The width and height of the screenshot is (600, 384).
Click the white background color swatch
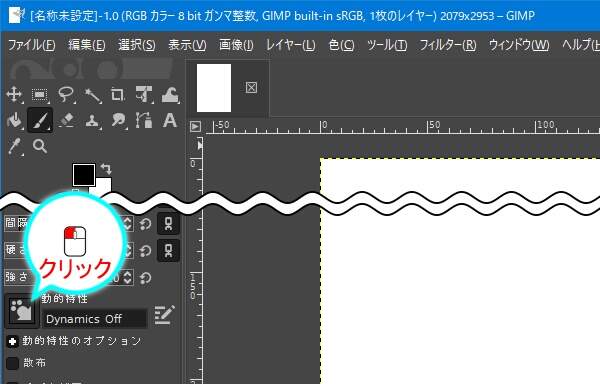click(x=103, y=185)
